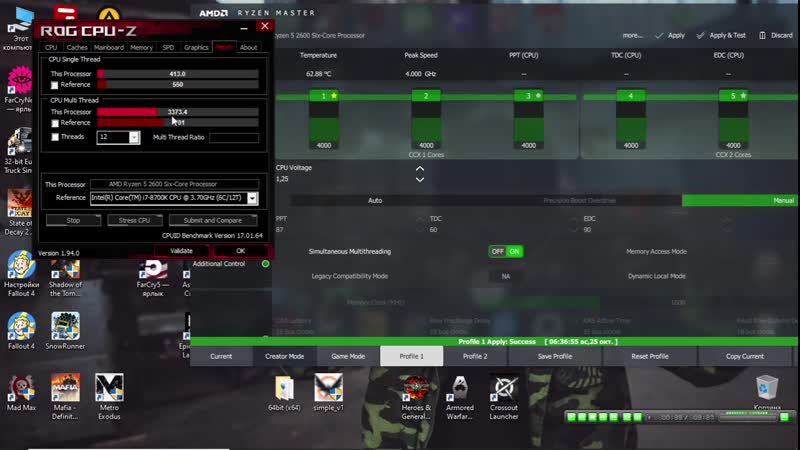Open the Mafia Definitive Edition icon
The image size is (800, 450).
pyautogui.click(x=65, y=396)
